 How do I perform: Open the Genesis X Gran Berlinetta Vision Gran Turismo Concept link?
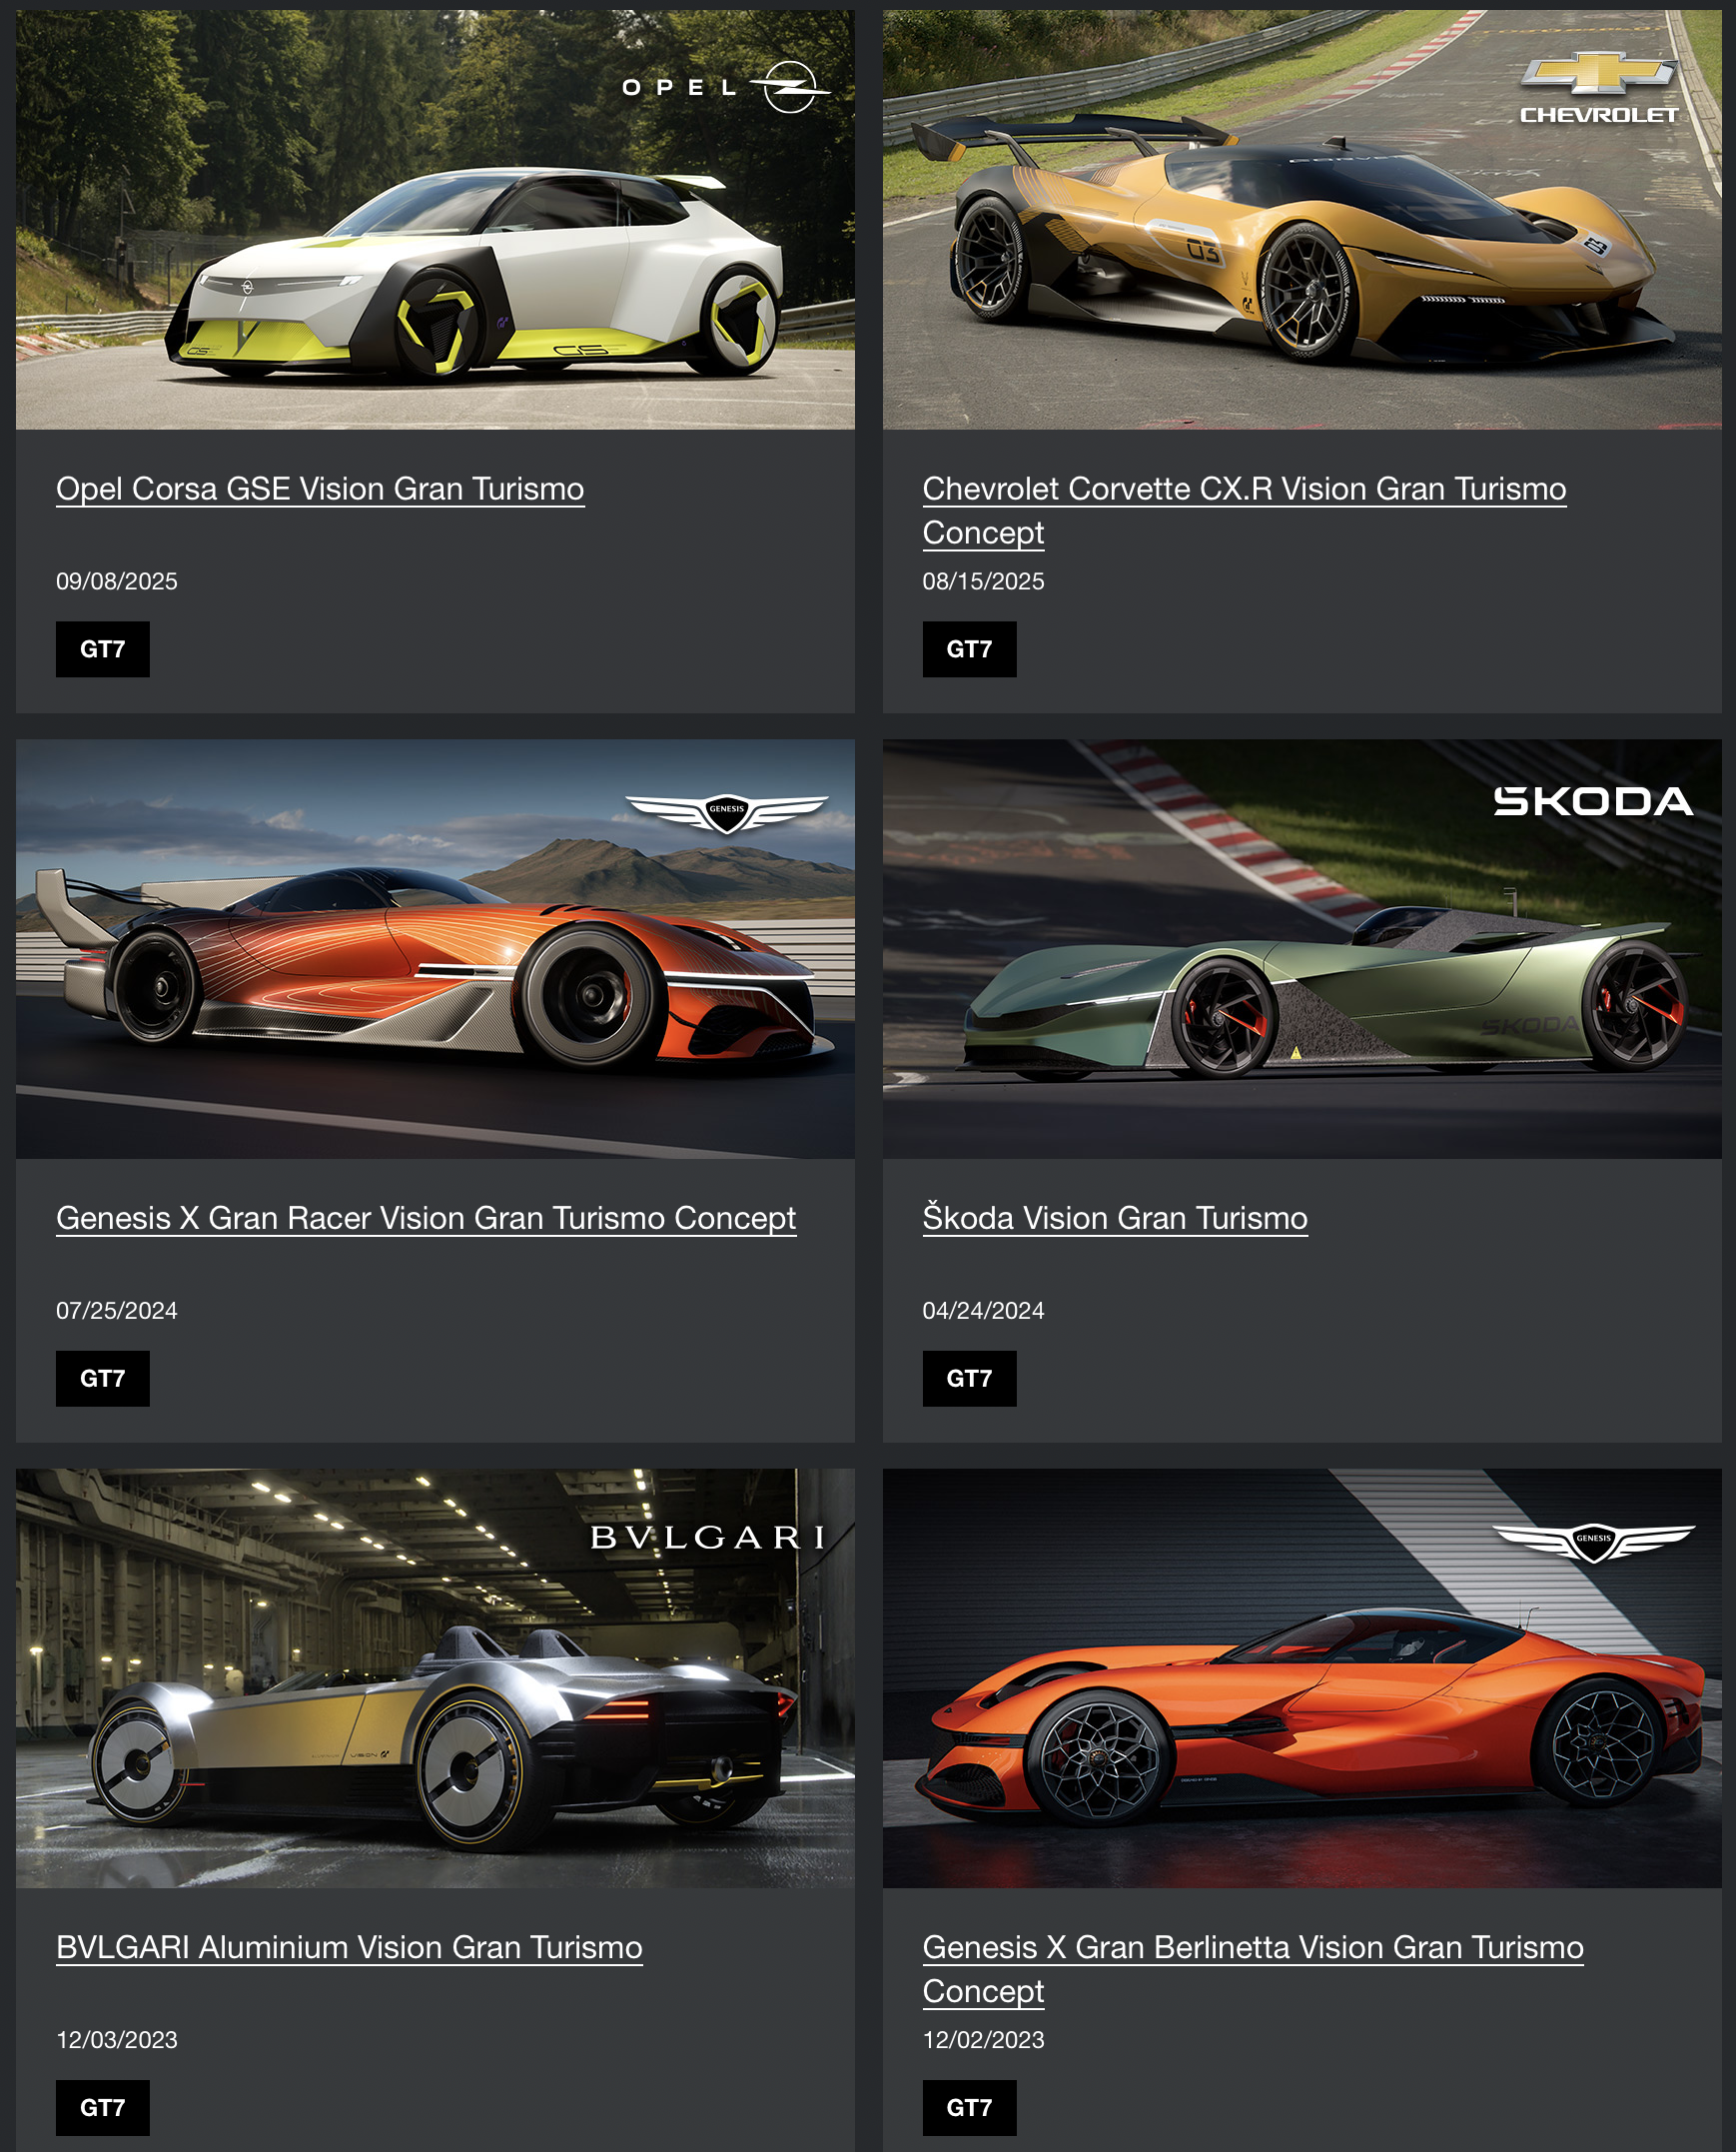[x=1253, y=1969]
